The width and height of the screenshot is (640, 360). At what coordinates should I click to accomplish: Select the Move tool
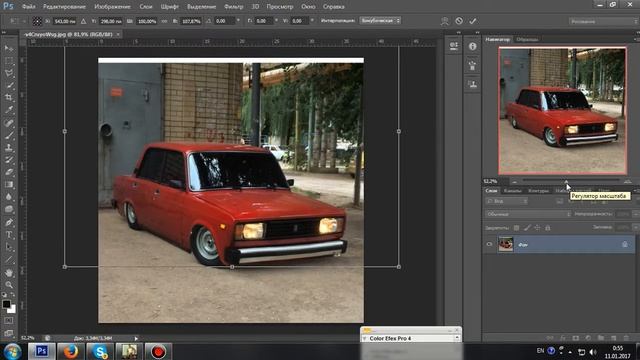[9, 48]
